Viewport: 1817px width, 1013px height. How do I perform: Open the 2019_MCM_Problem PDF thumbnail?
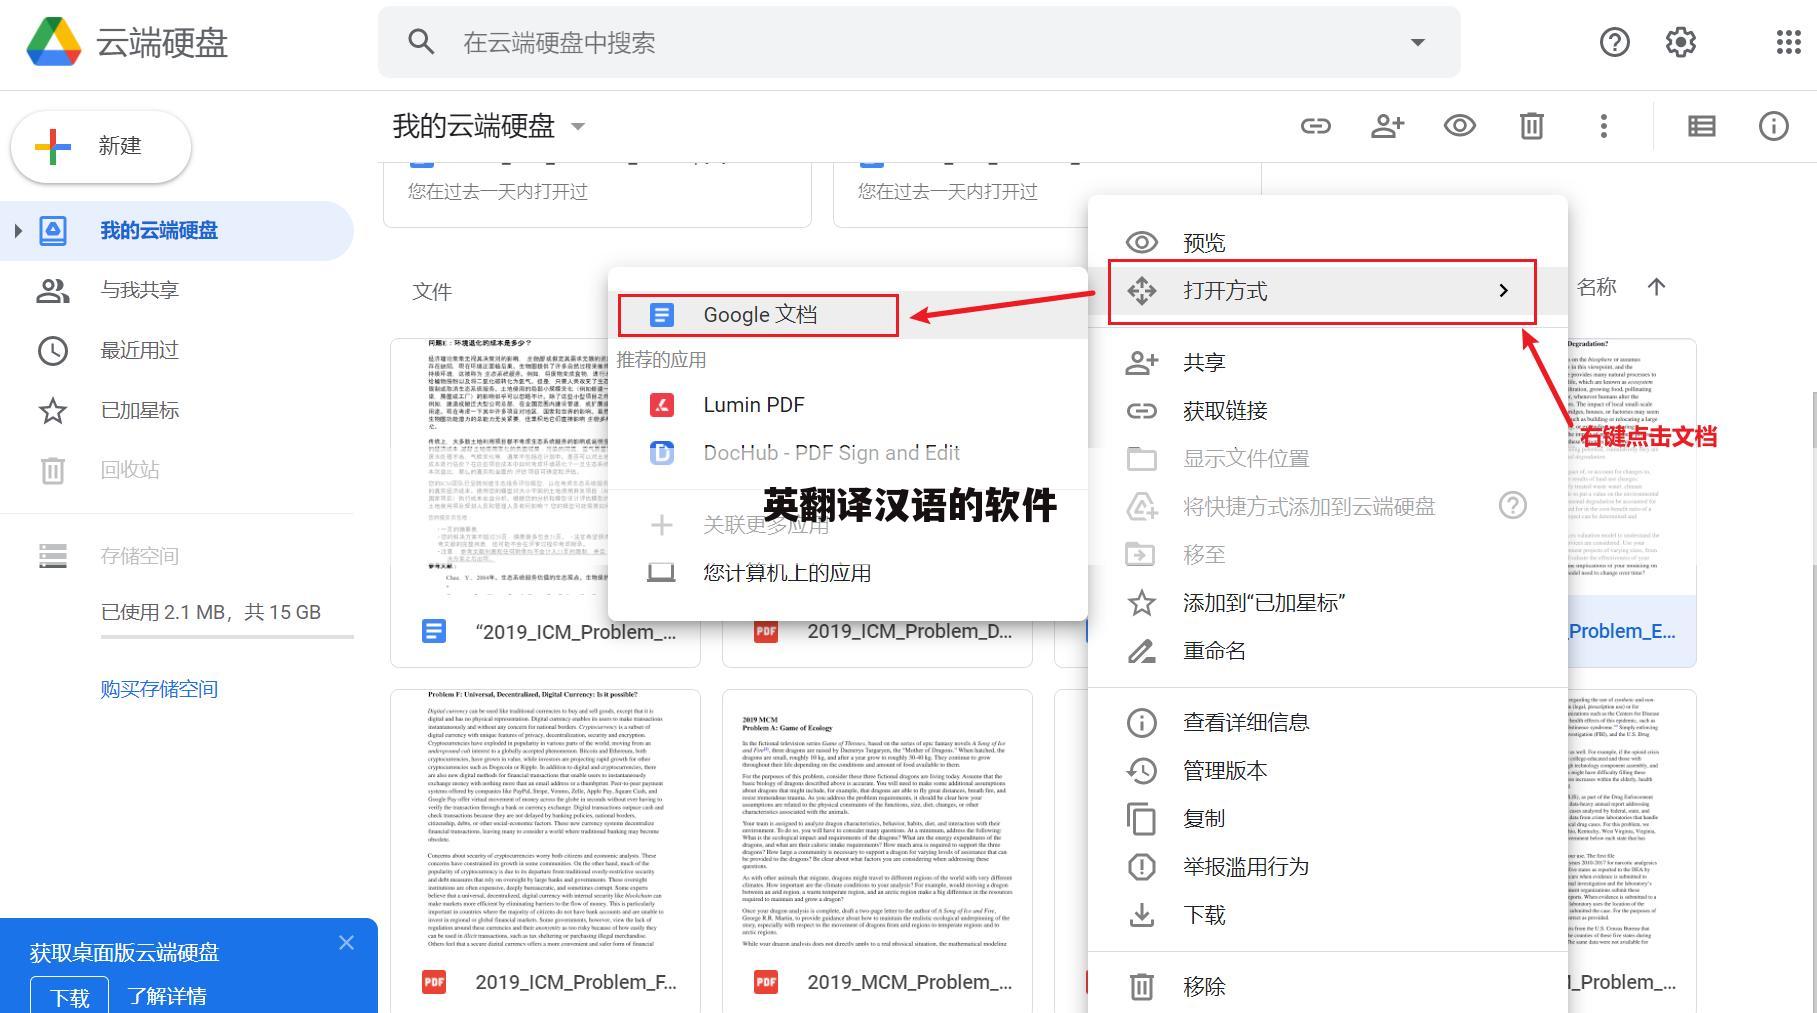click(x=877, y=820)
